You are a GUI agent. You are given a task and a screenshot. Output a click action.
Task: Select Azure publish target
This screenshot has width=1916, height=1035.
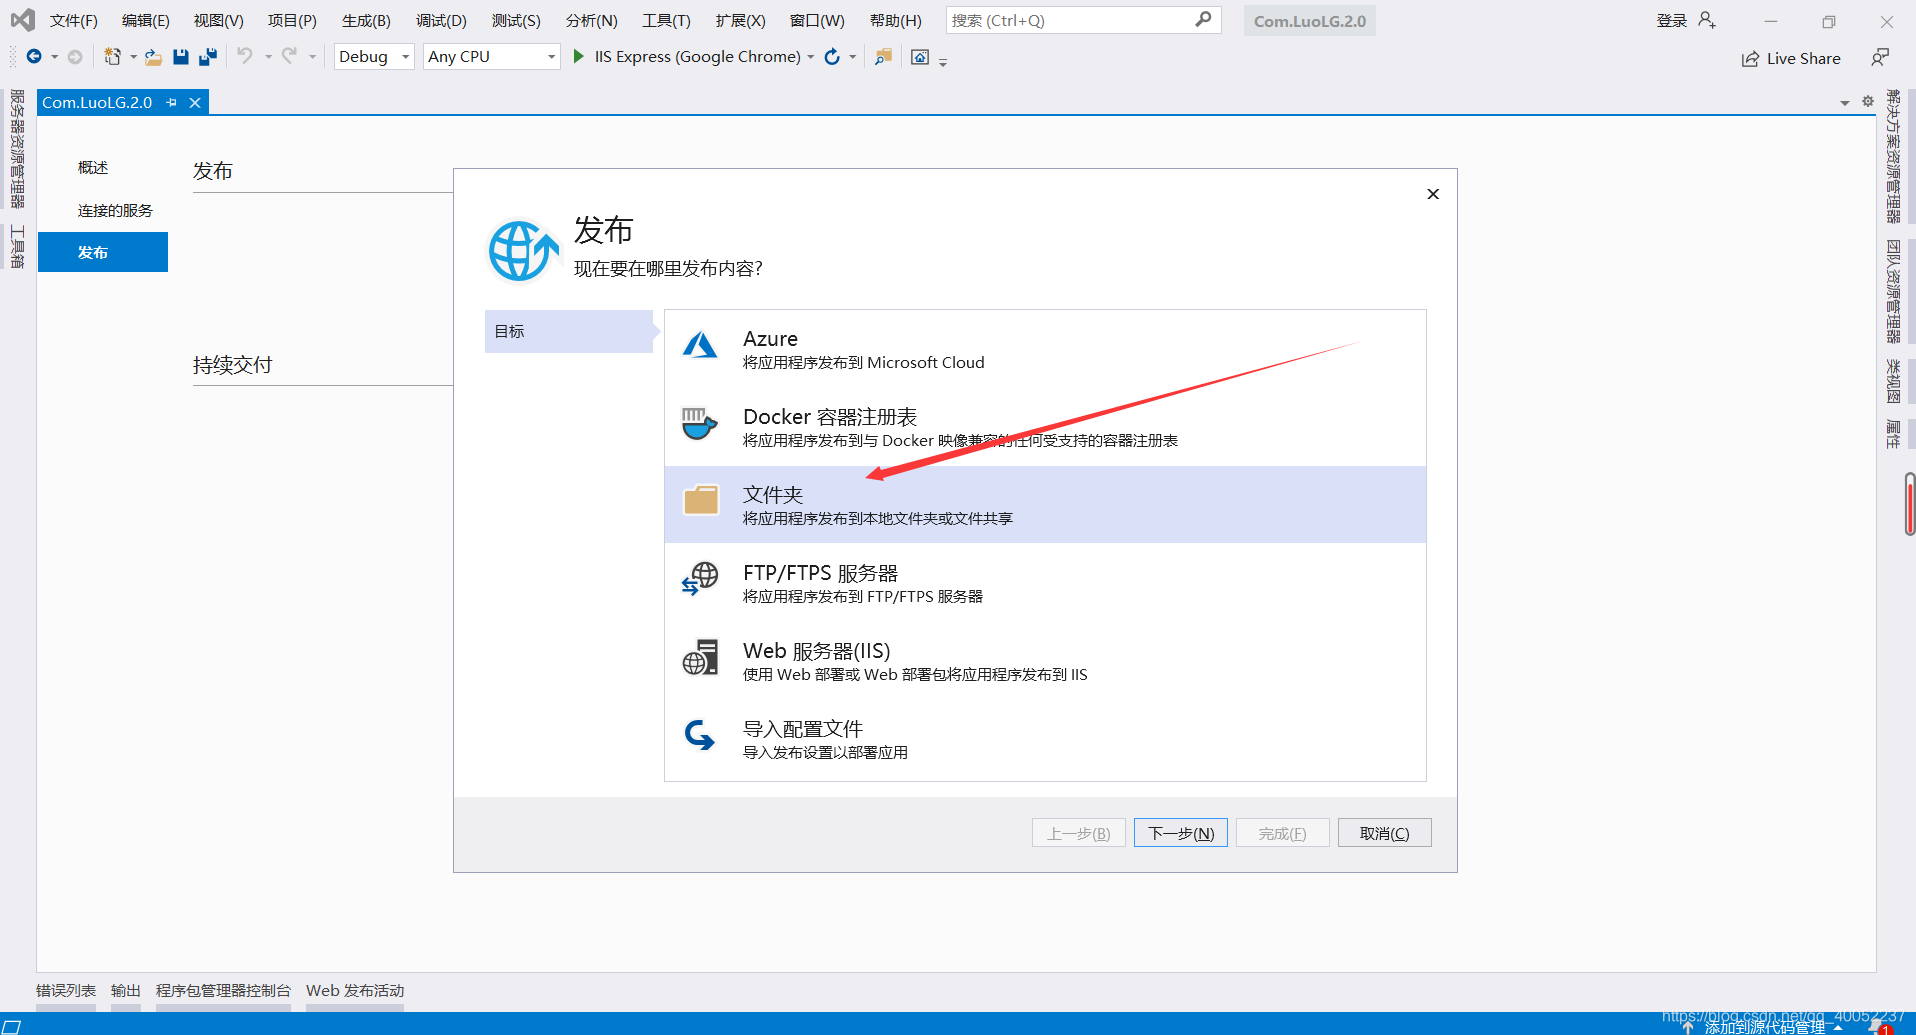(1045, 349)
